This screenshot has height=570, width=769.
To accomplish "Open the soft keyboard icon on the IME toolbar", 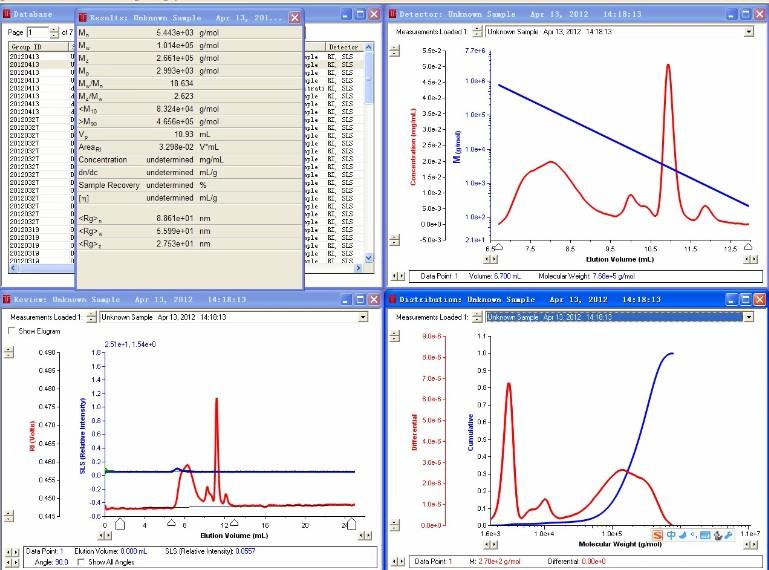I will pyautogui.click(x=705, y=535).
